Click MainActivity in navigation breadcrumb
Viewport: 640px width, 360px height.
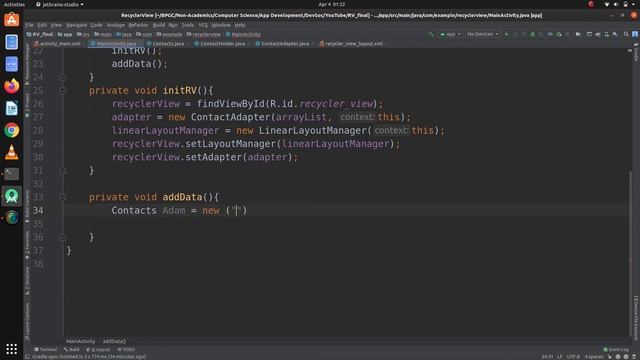[x=243, y=34]
